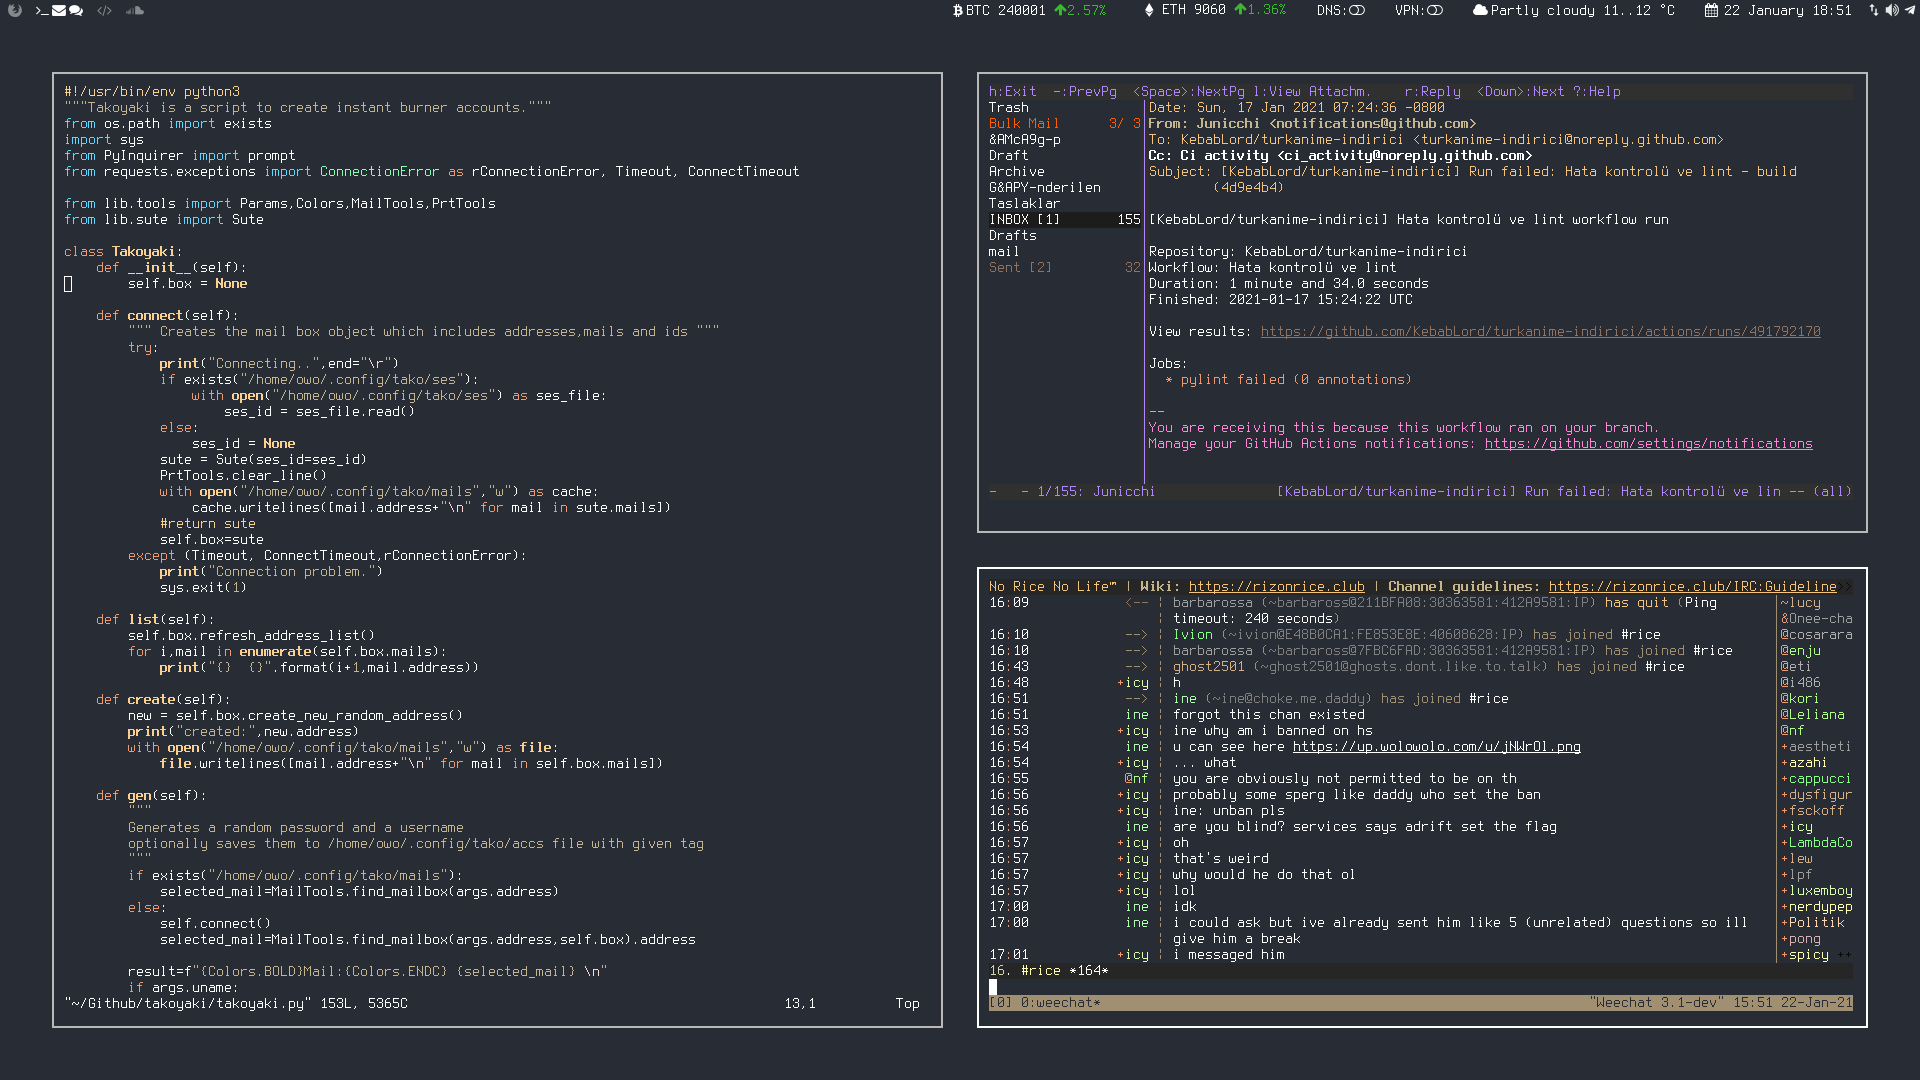Open the GitHub actions run results link
Viewport: 1920px width, 1080px height.
(x=1540, y=331)
